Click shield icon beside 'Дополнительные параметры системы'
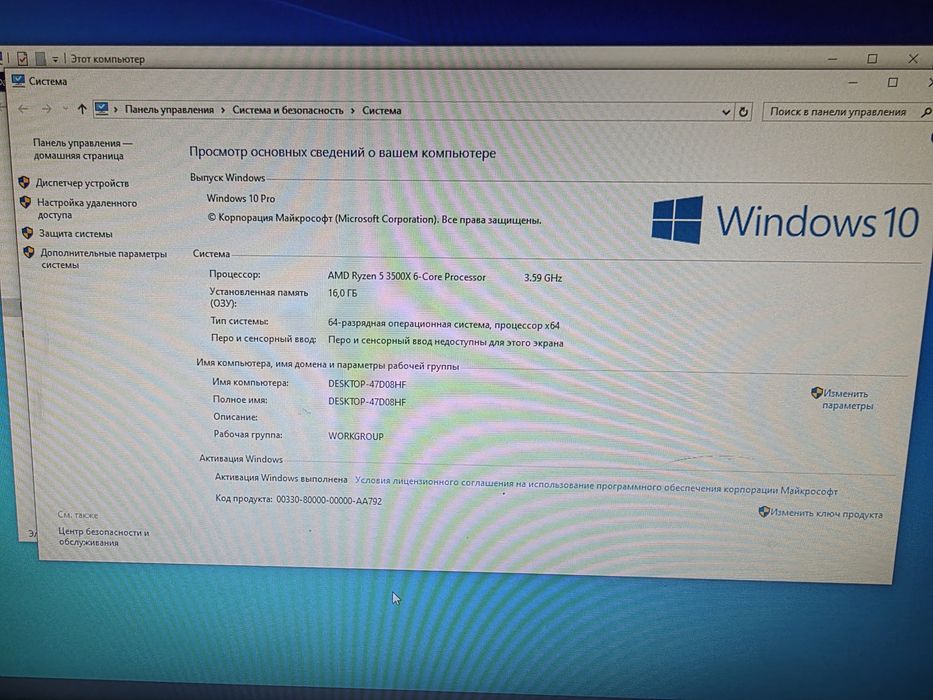 pos(29,252)
